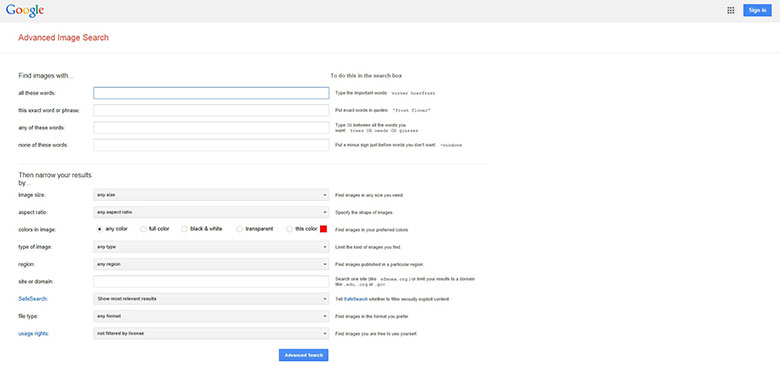Open the red color swatch picker
Image resolution: width=780 pixels, height=365 pixels.
click(x=323, y=229)
